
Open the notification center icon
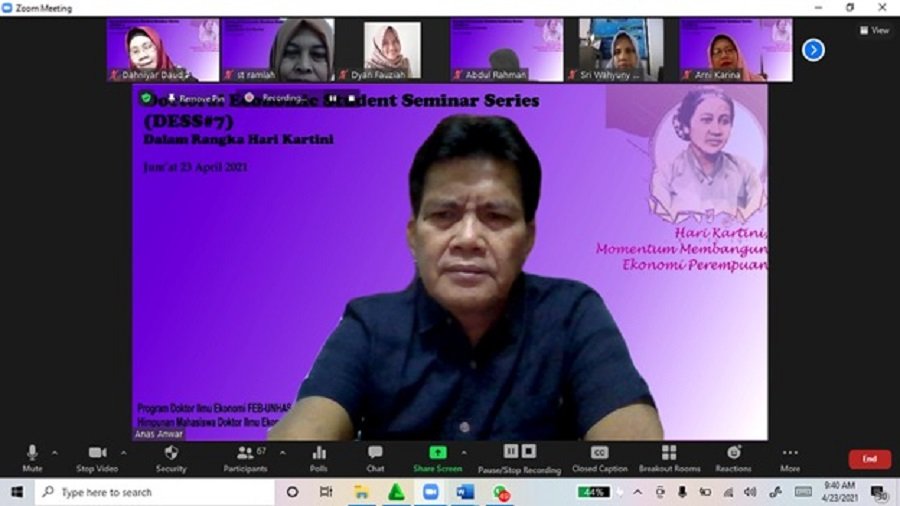click(878, 493)
